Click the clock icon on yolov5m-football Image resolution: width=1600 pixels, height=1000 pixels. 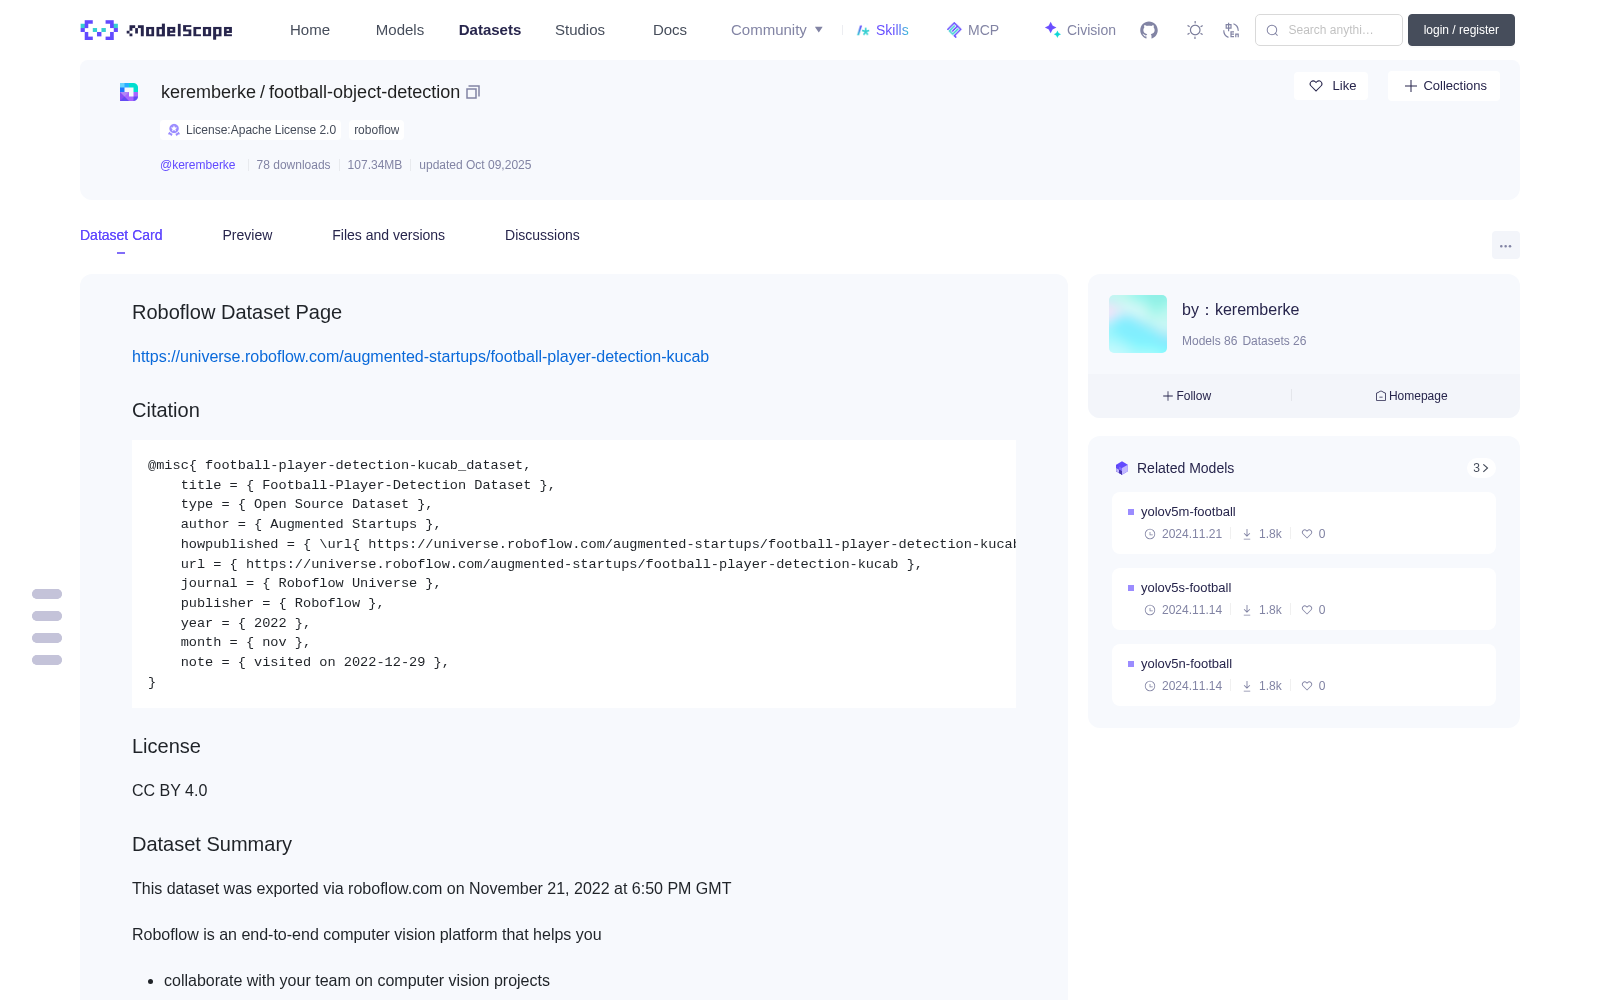point(1150,534)
